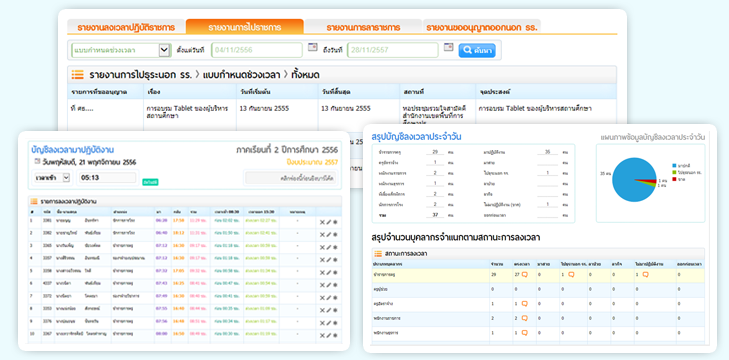
Task: Open gear settings for row 2 arriving 06:40
Action: pos(335,235)
